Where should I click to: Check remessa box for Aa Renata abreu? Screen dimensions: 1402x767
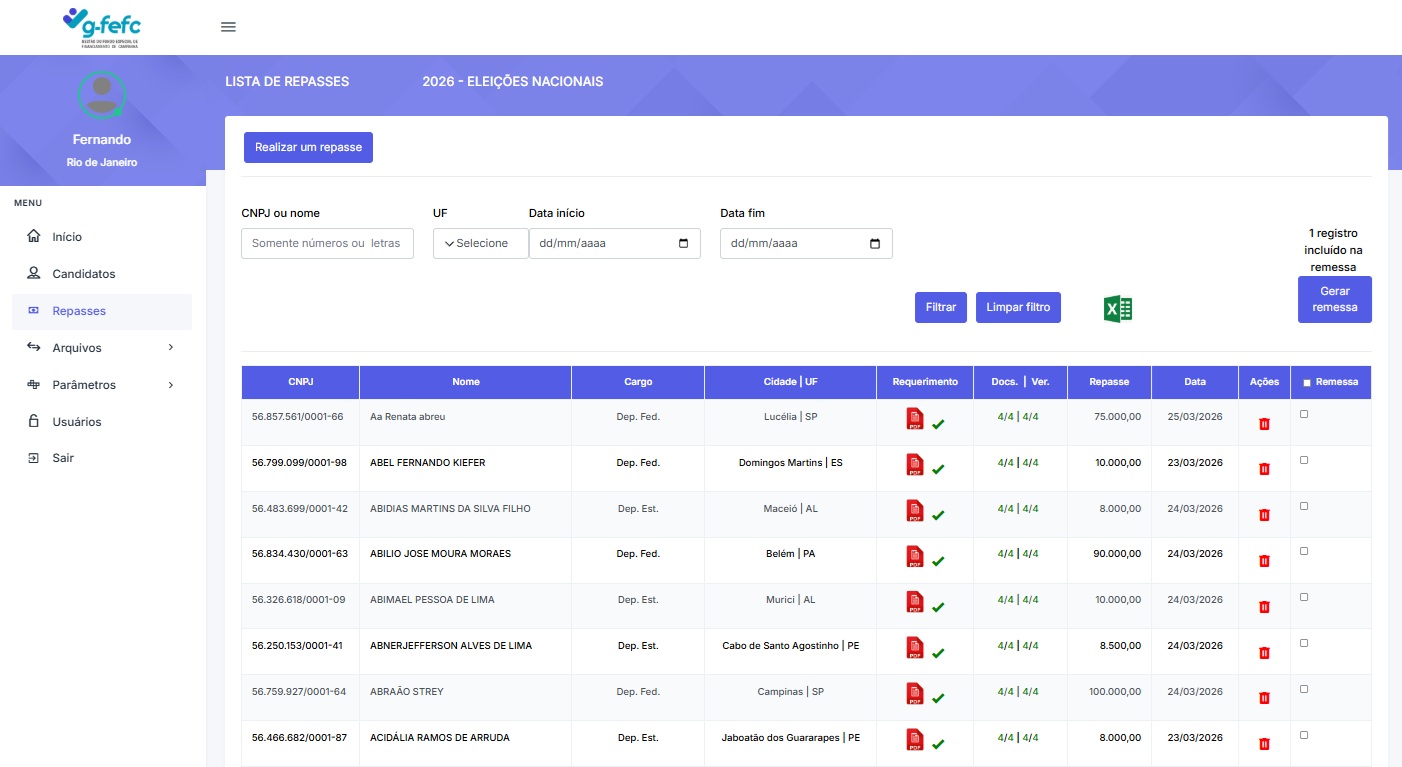1303,414
